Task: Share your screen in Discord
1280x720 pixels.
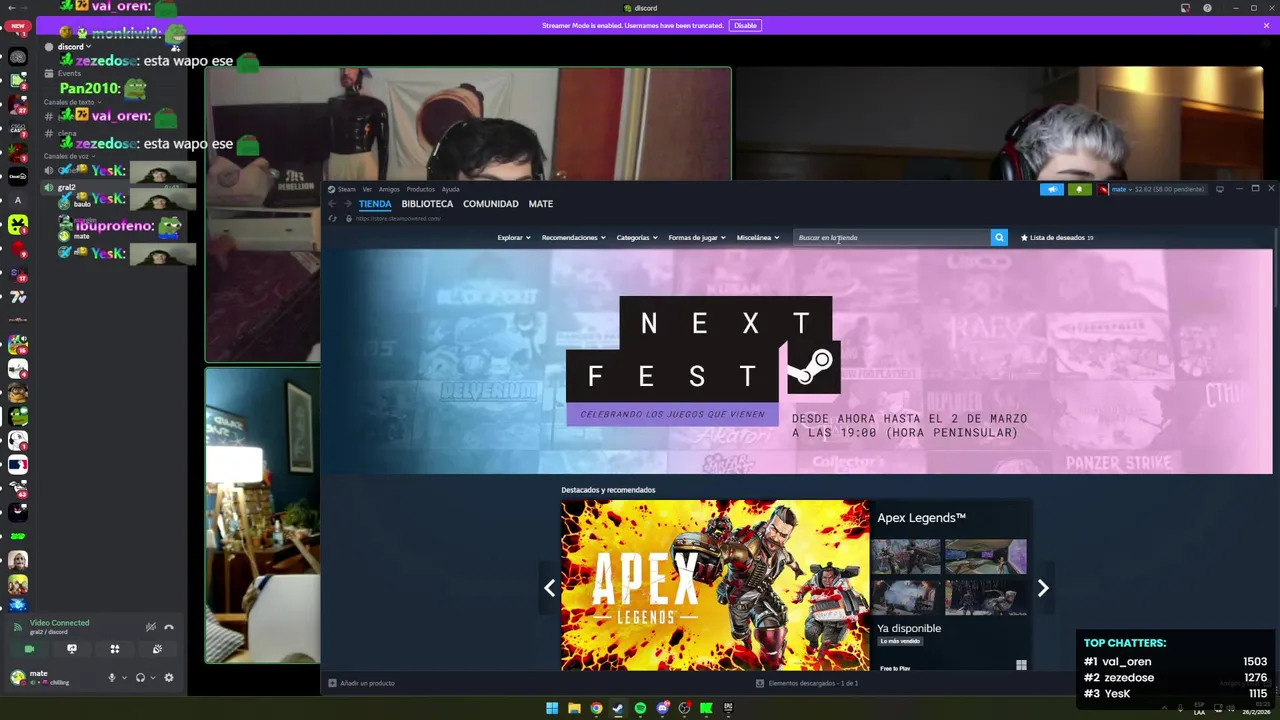Action: point(72,649)
